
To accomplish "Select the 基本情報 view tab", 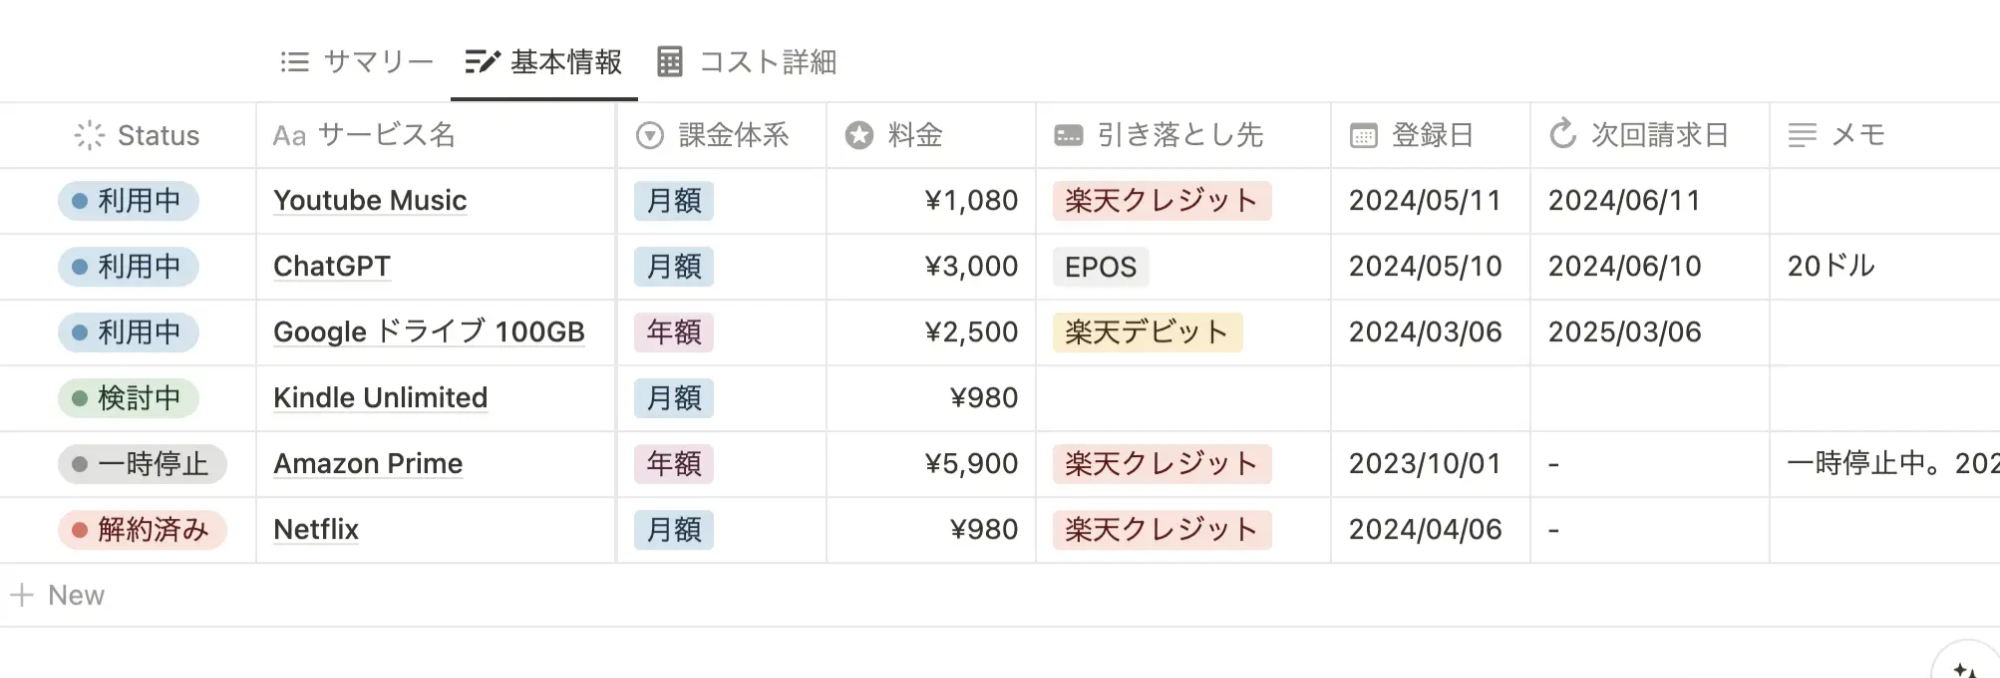I will [x=544, y=62].
